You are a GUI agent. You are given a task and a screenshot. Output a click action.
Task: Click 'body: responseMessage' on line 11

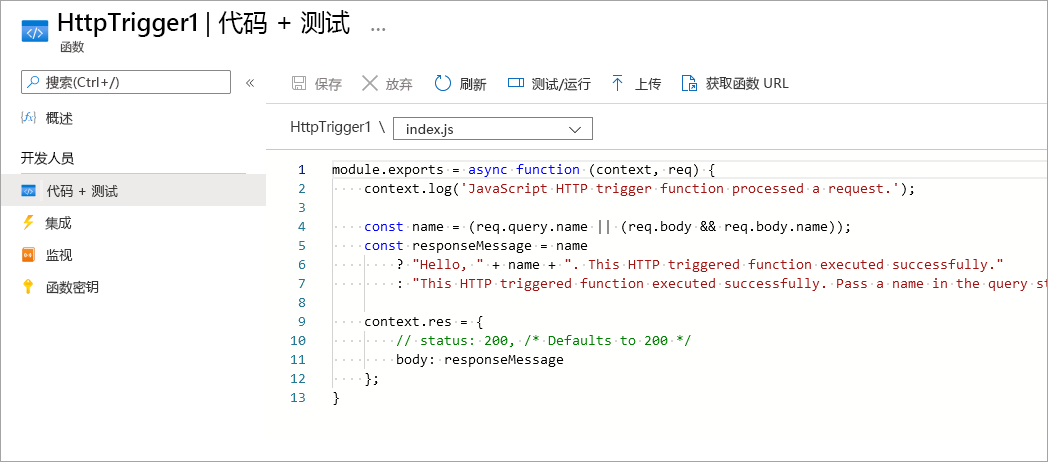pyautogui.click(x=480, y=360)
